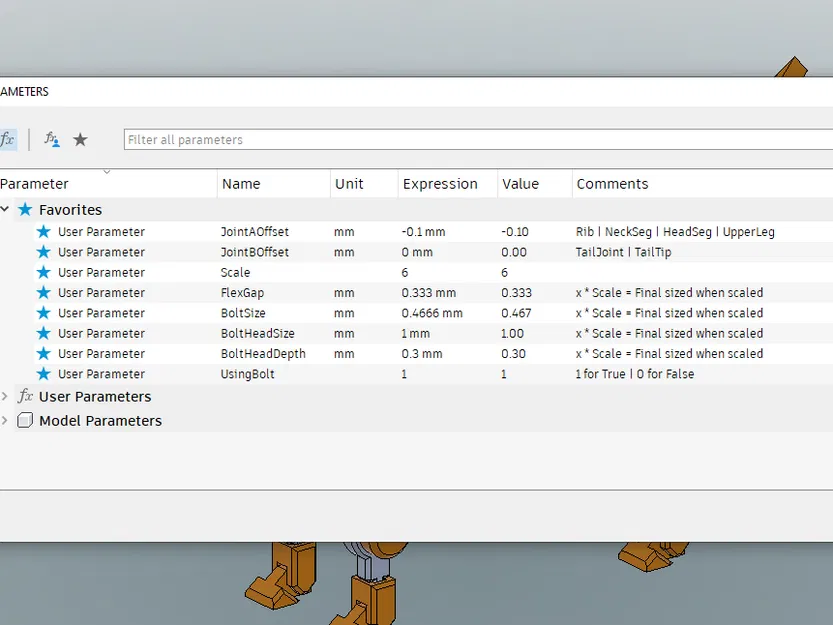Click the 1 for True comment
Screen dimensions: 833x625
click(635, 374)
